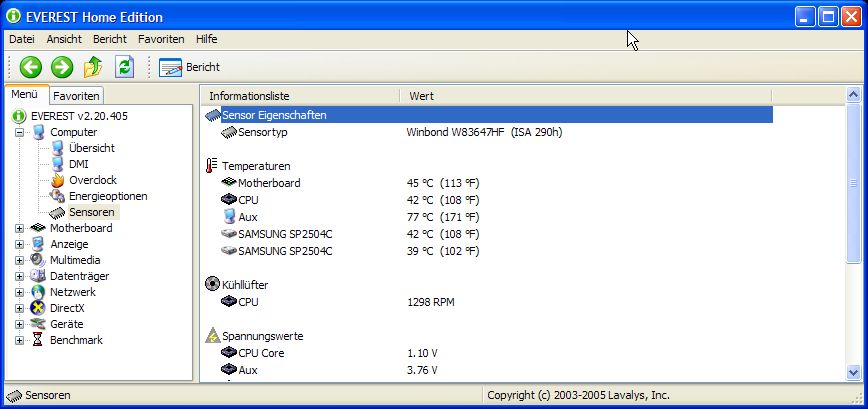Expand the DirectX tree node

click(x=19, y=308)
